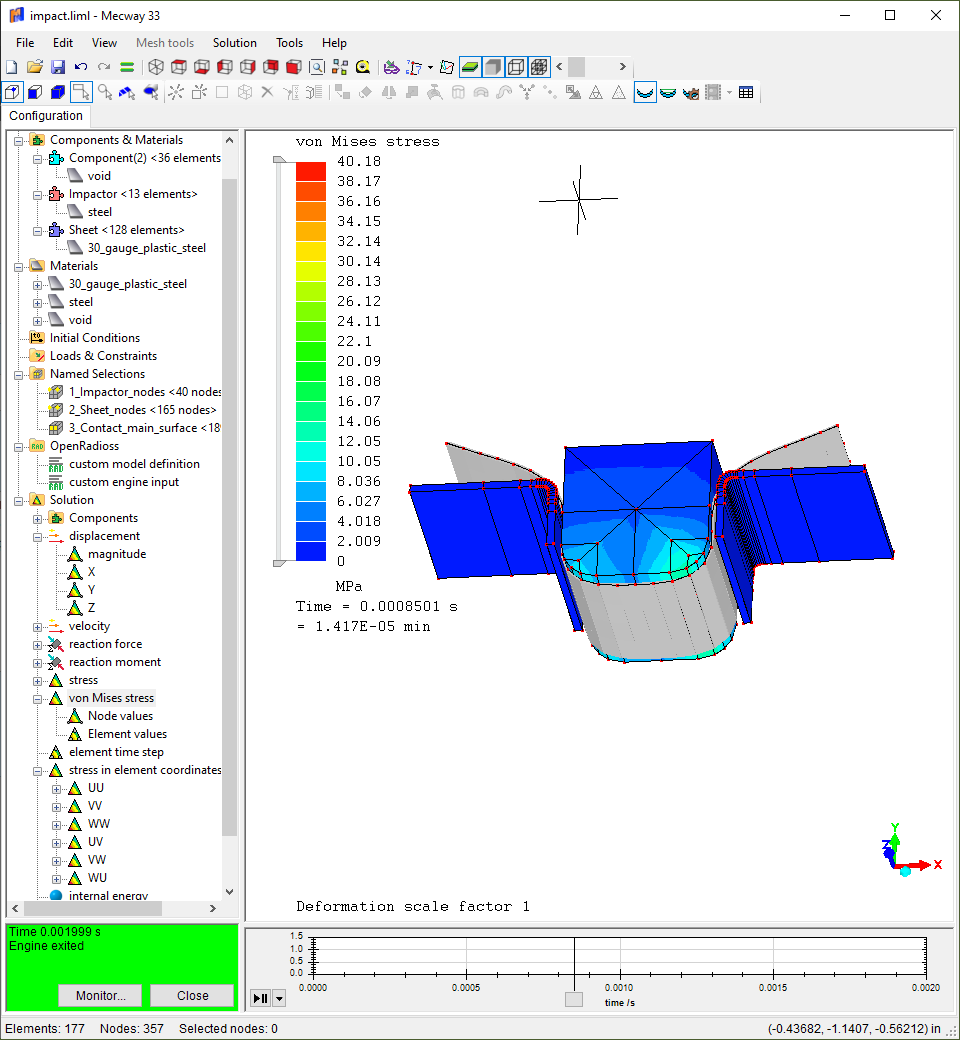Toggle Select nodes mode
Viewport: 960px width, 1040px height.
[13, 92]
